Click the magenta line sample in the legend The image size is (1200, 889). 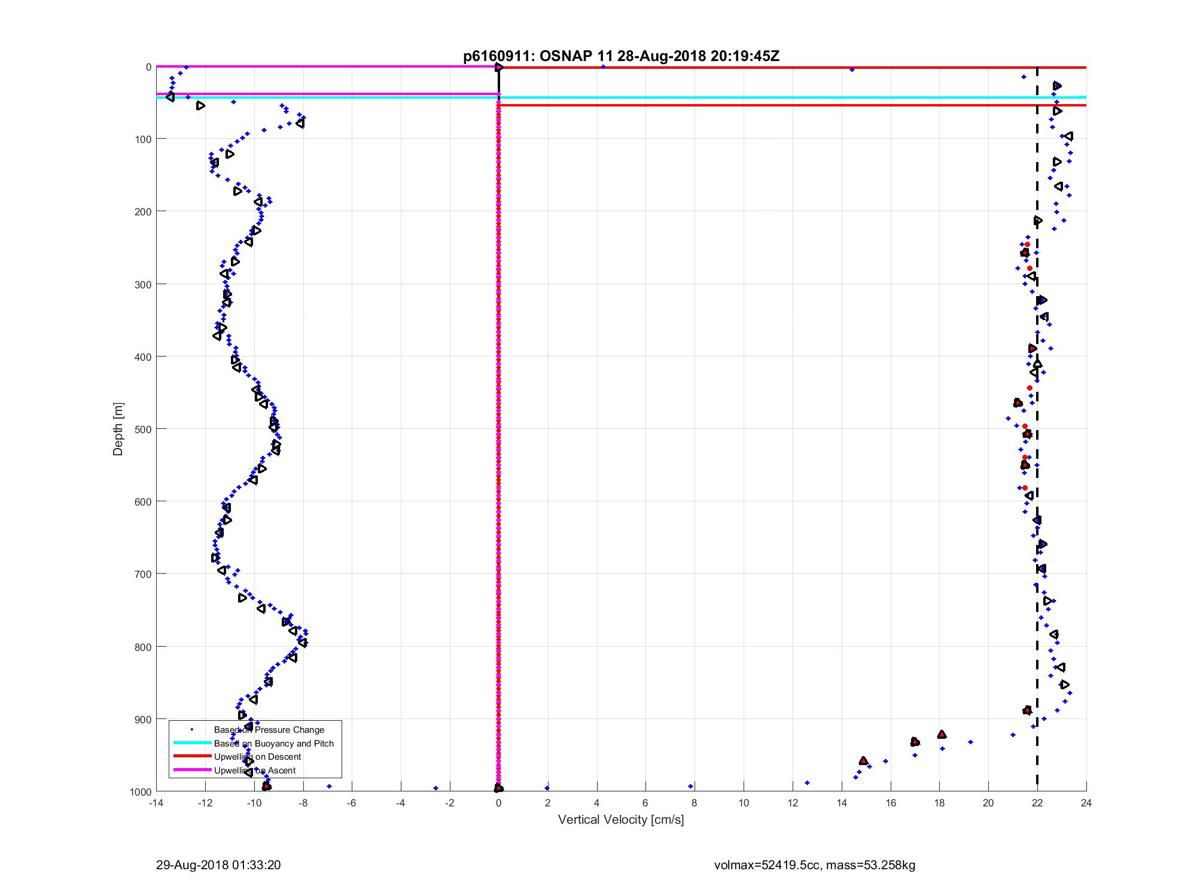click(x=191, y=771)
